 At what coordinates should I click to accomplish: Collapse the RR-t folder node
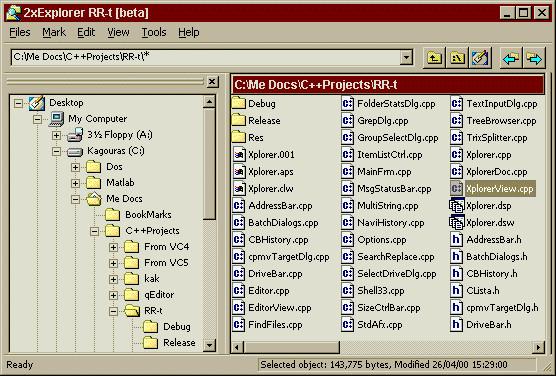pos(113,311)
